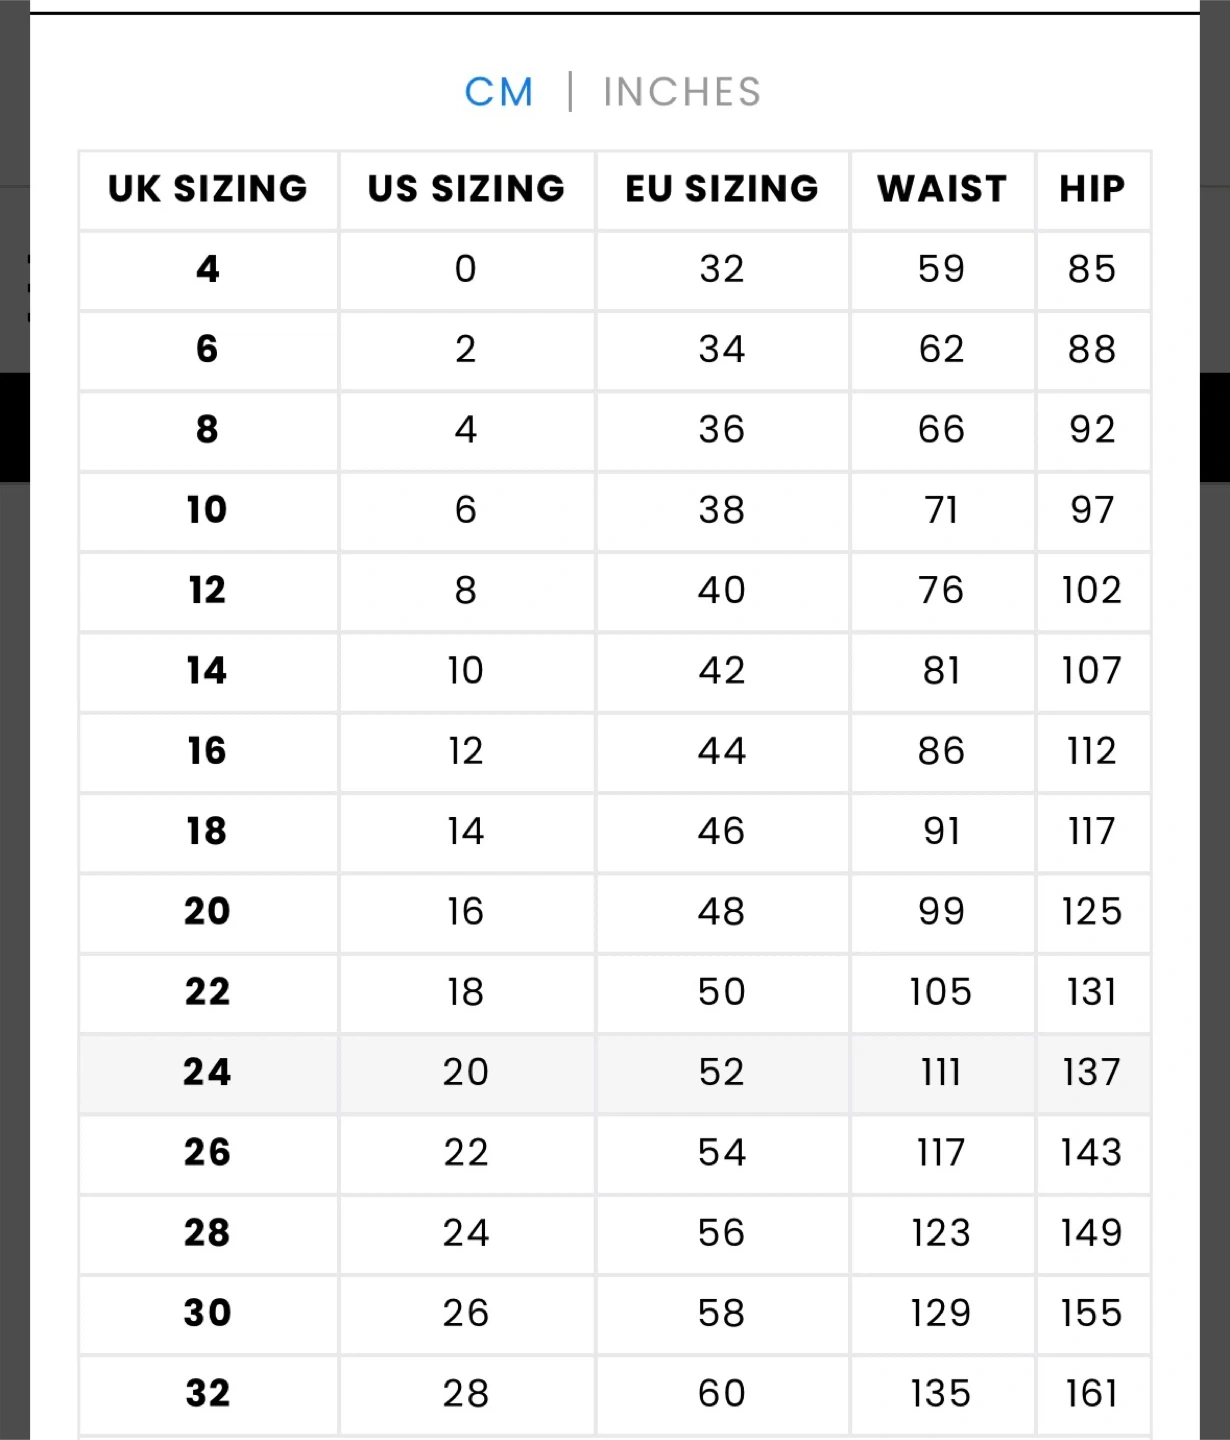1230x1440 pixels.
Task: Click hip value 125 cell
Action: click(1092, 911)
